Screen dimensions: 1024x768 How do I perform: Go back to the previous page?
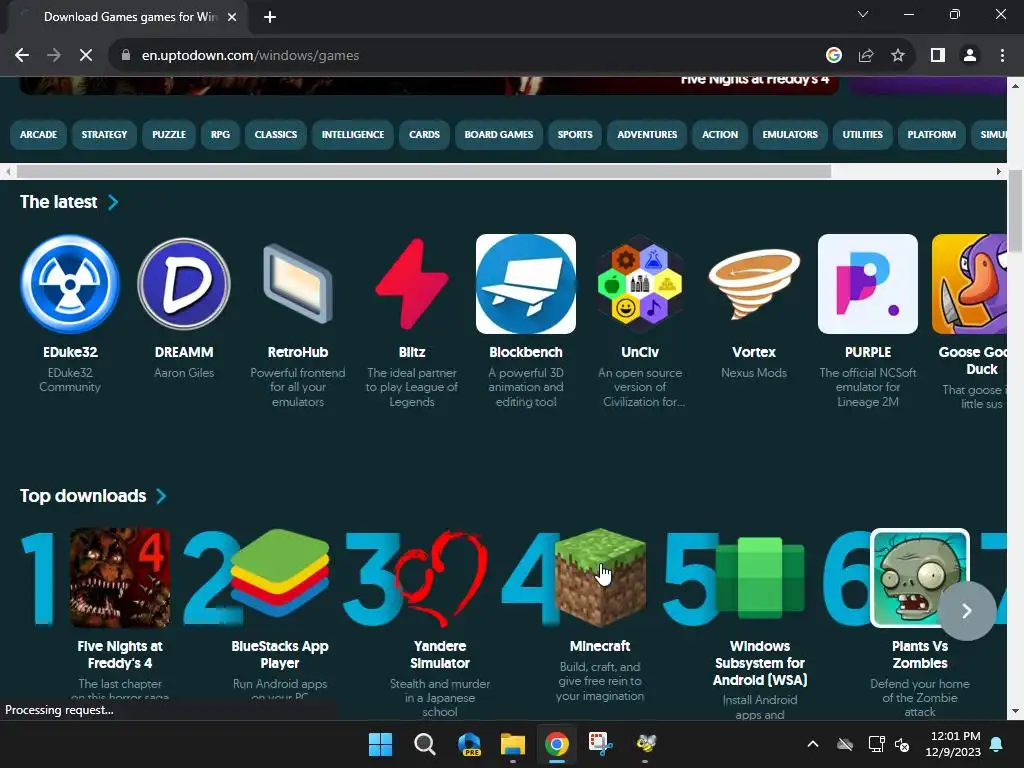point(22,56)
